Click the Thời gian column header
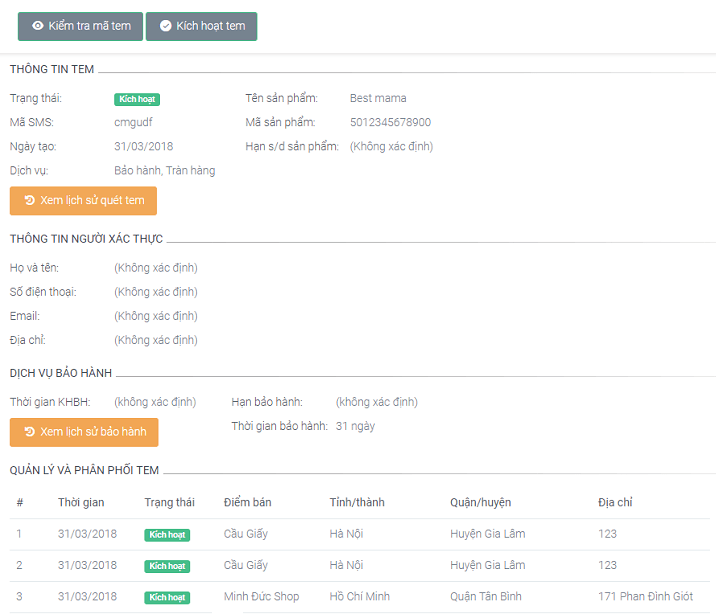 [x=81, y=502]
